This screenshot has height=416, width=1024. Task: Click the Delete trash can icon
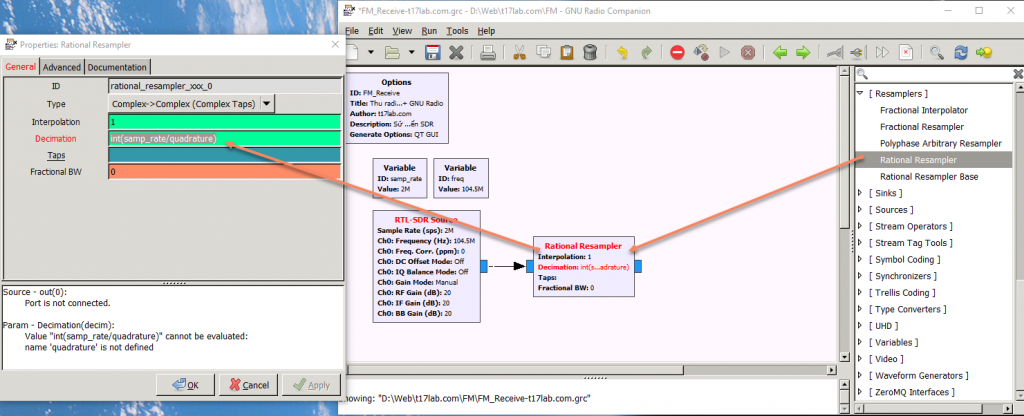[590, 51]
